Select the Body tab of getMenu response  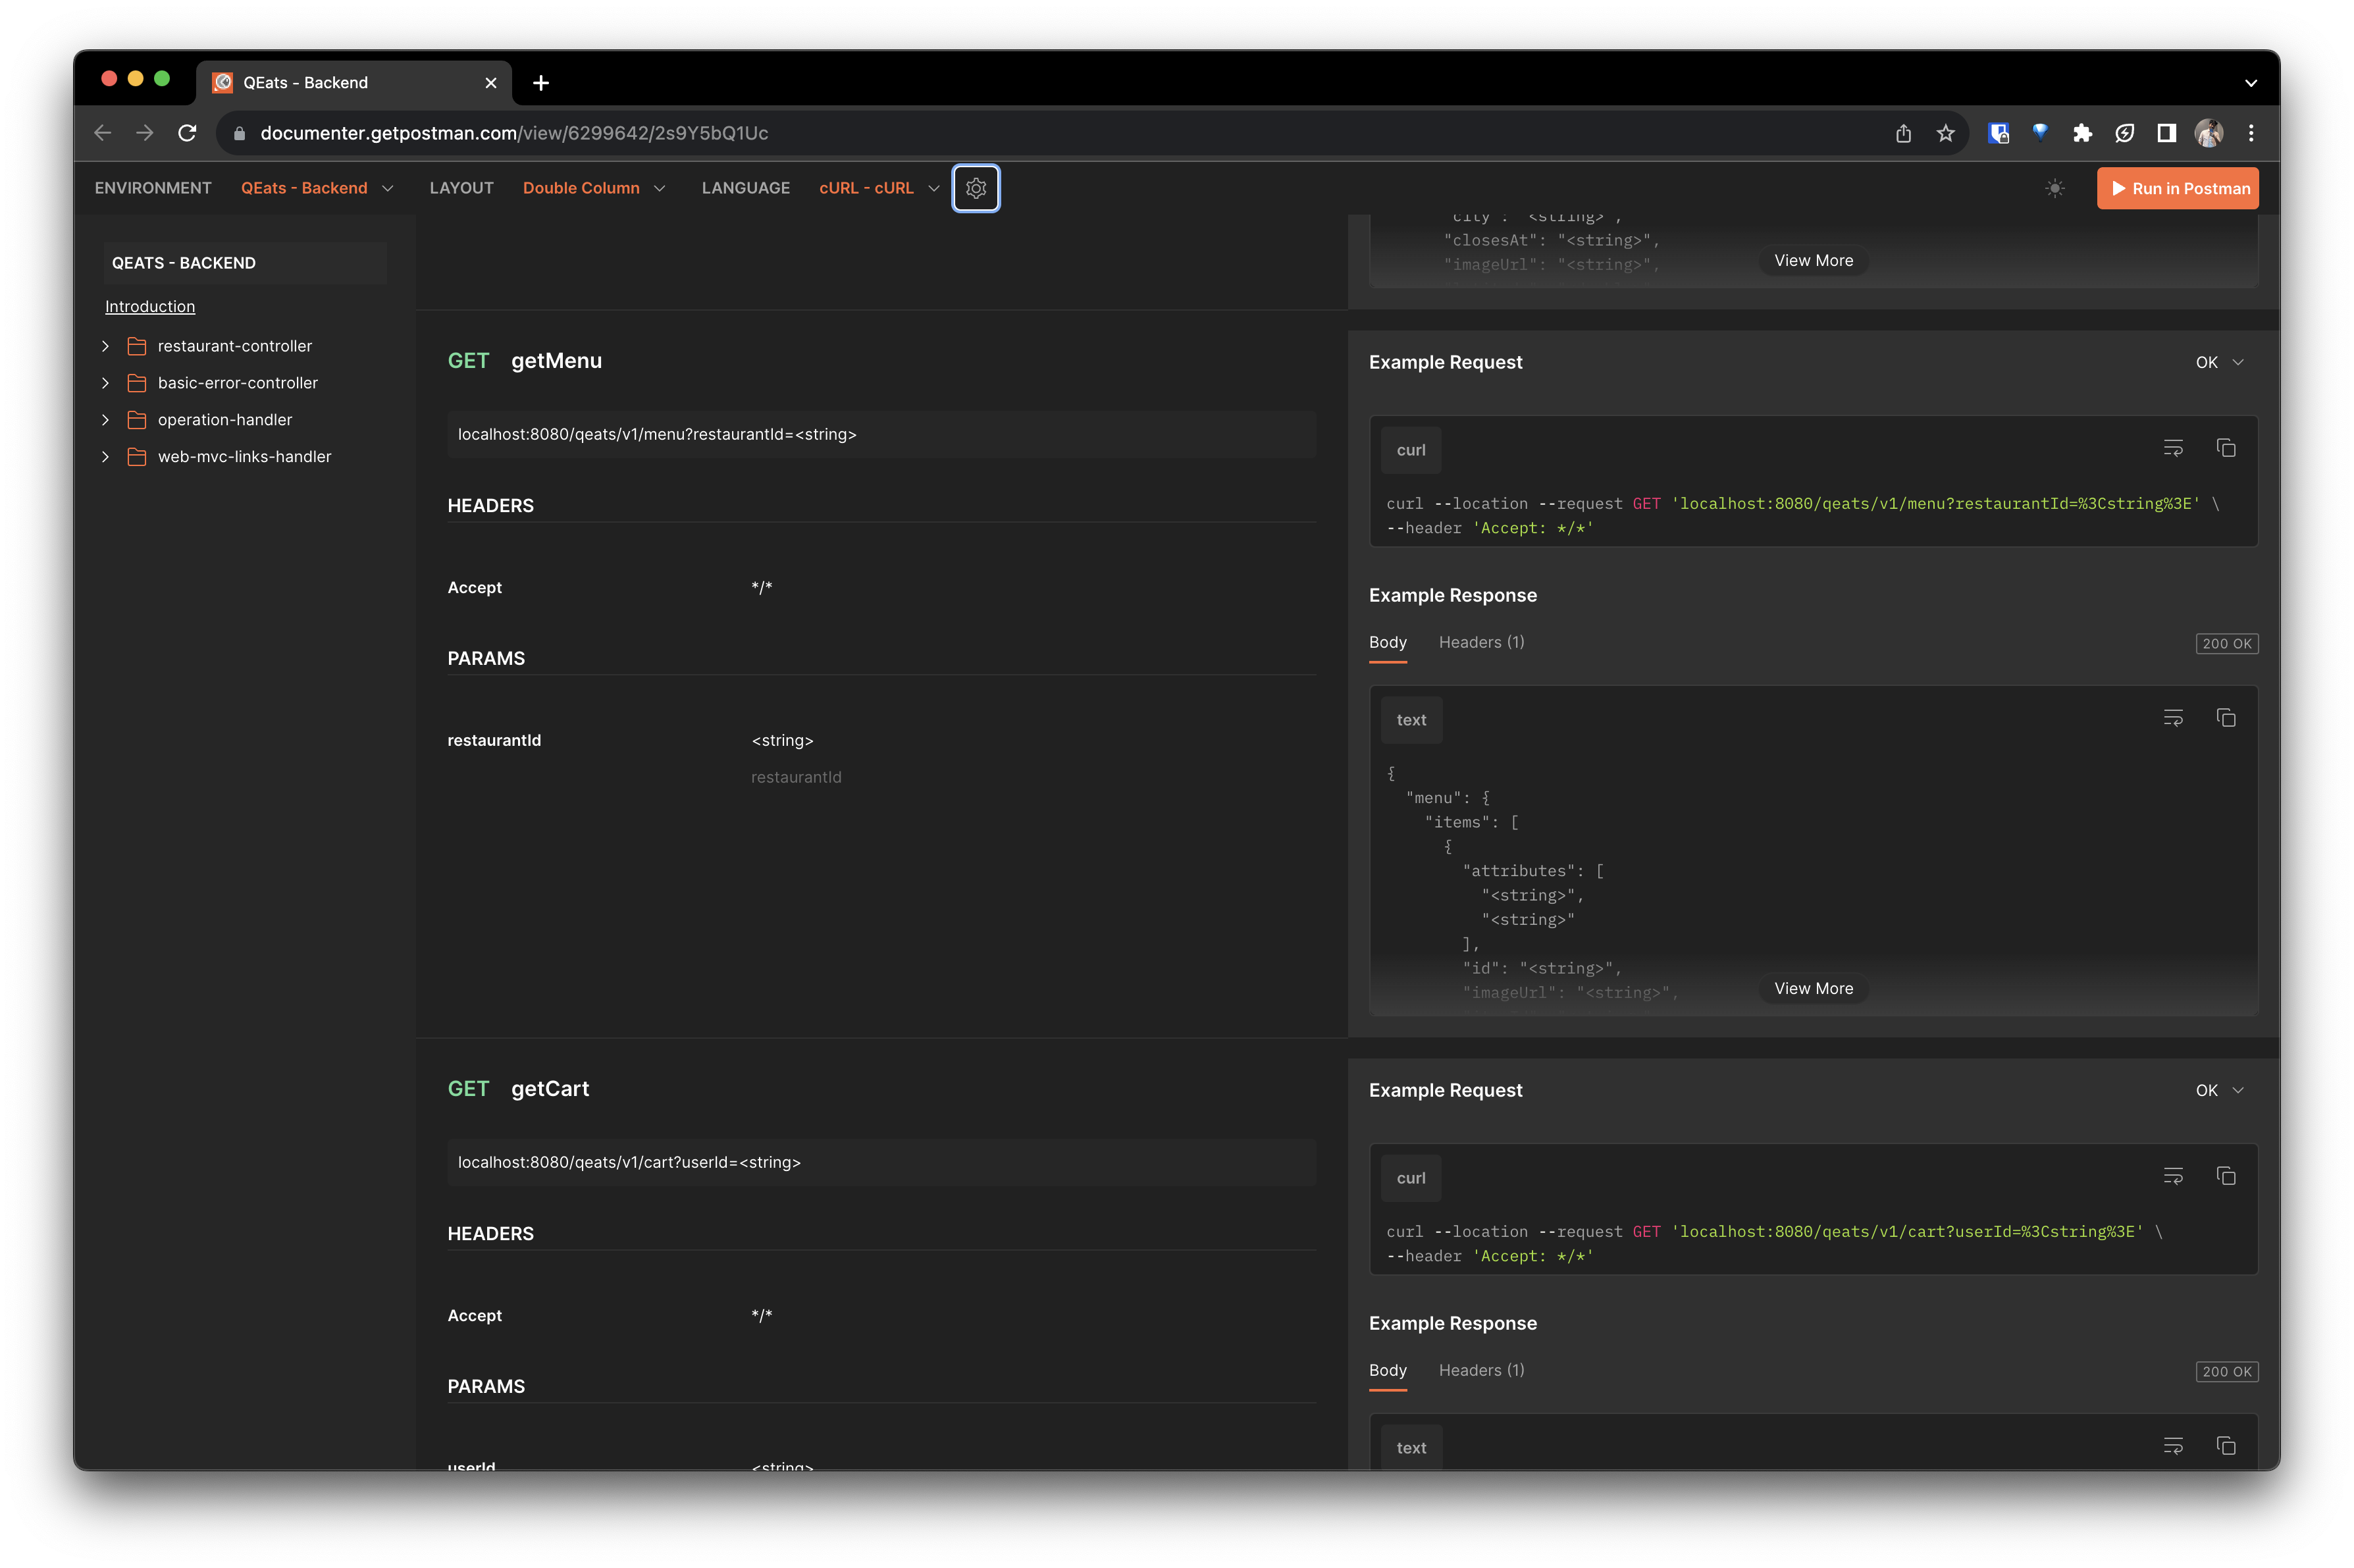point(1387,642)
